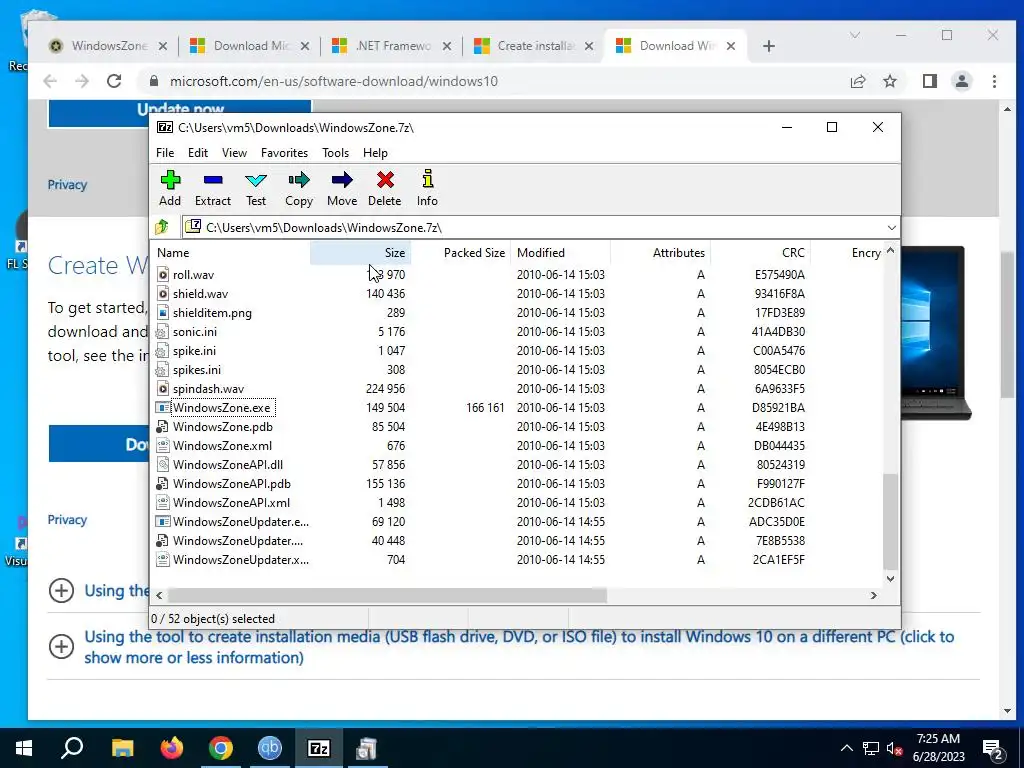Expand the 7-Zip address path dropdown
Viewport: 1024px width, 768px height.
tap(891, 227)
